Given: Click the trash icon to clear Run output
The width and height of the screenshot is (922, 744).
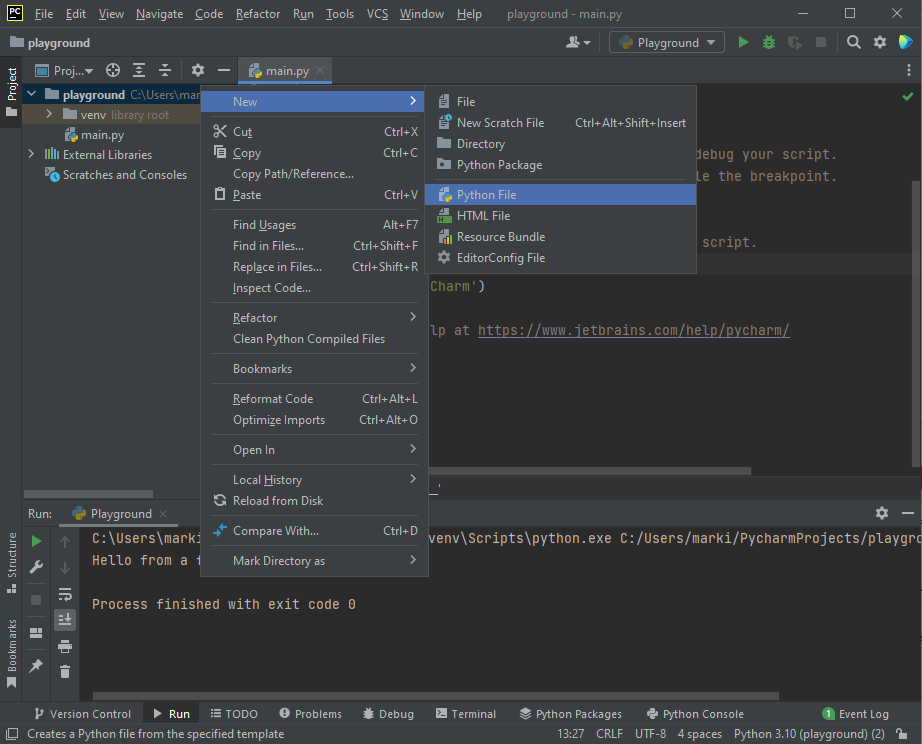Looking at the screenshot, I should (65, 672).
